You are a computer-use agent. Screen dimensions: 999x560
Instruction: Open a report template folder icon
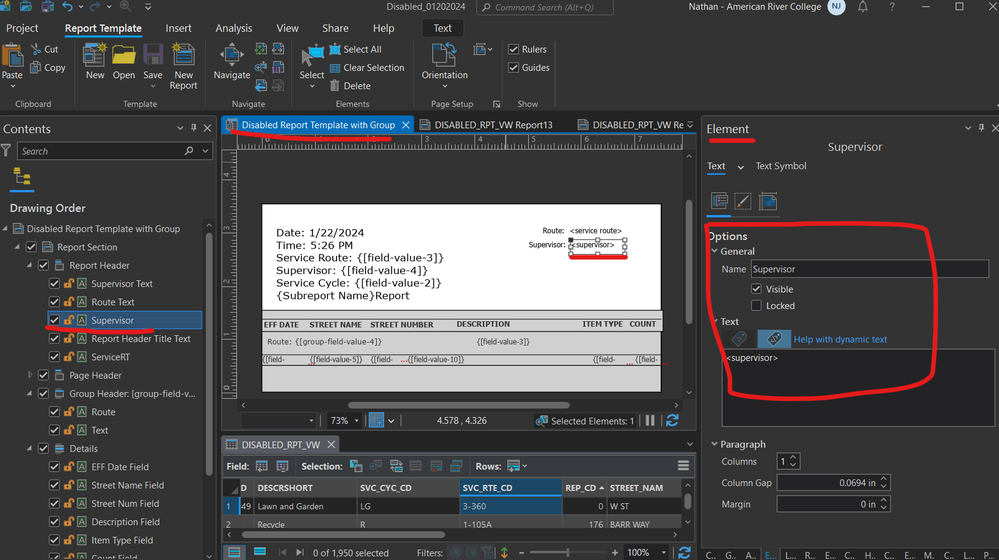(124, 55)
